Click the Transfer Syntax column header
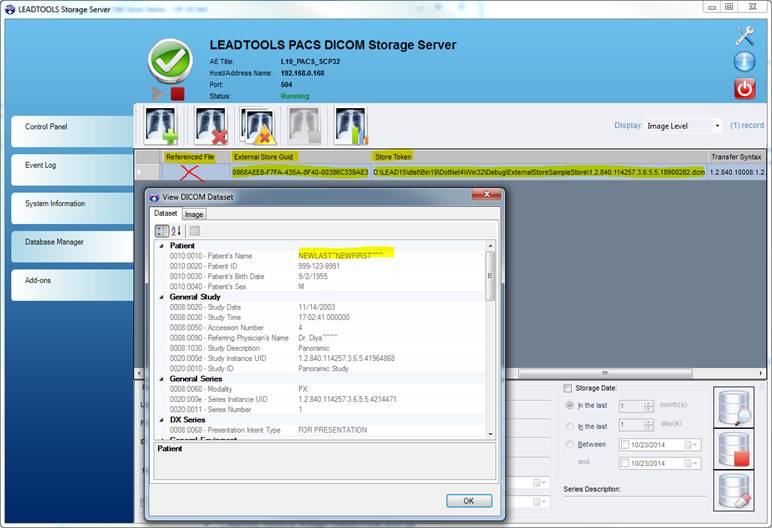 (x=737, y=157)
